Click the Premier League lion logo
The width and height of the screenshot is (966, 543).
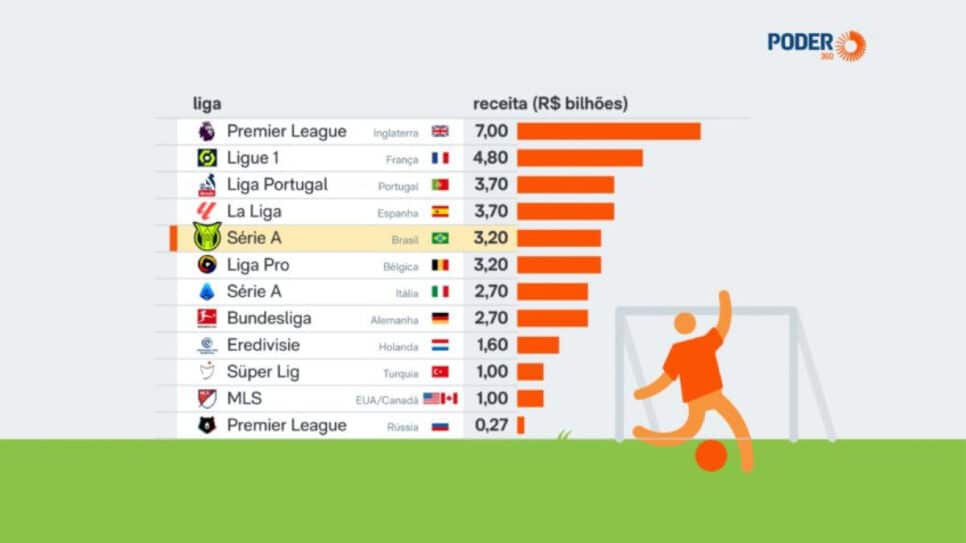click(x=207, y=131)
